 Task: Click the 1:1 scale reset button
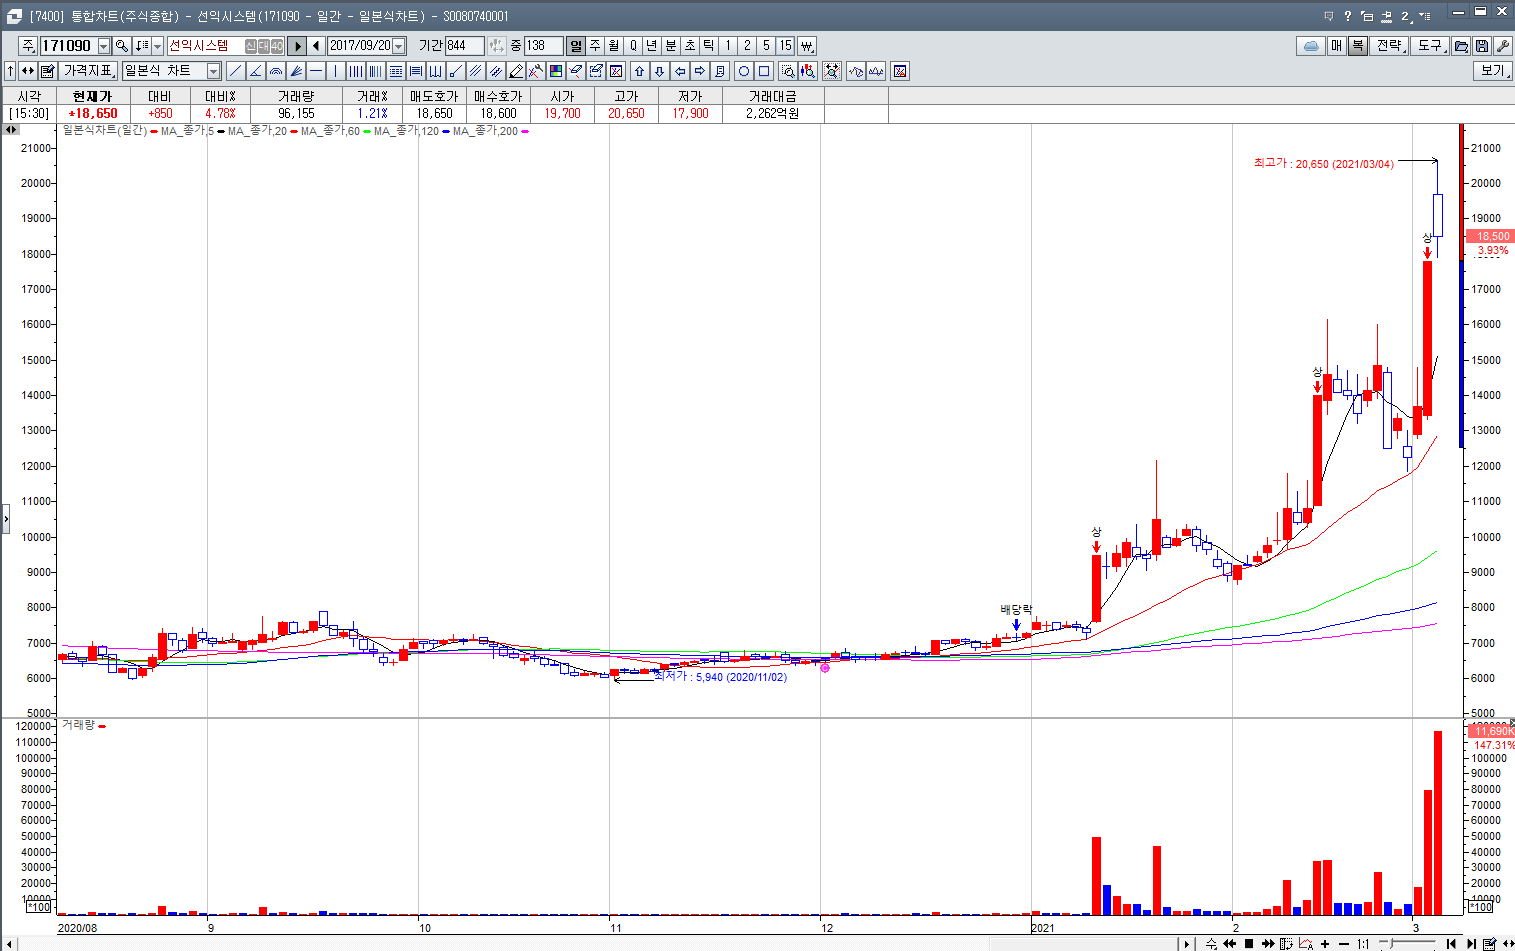coord(1363,943)
